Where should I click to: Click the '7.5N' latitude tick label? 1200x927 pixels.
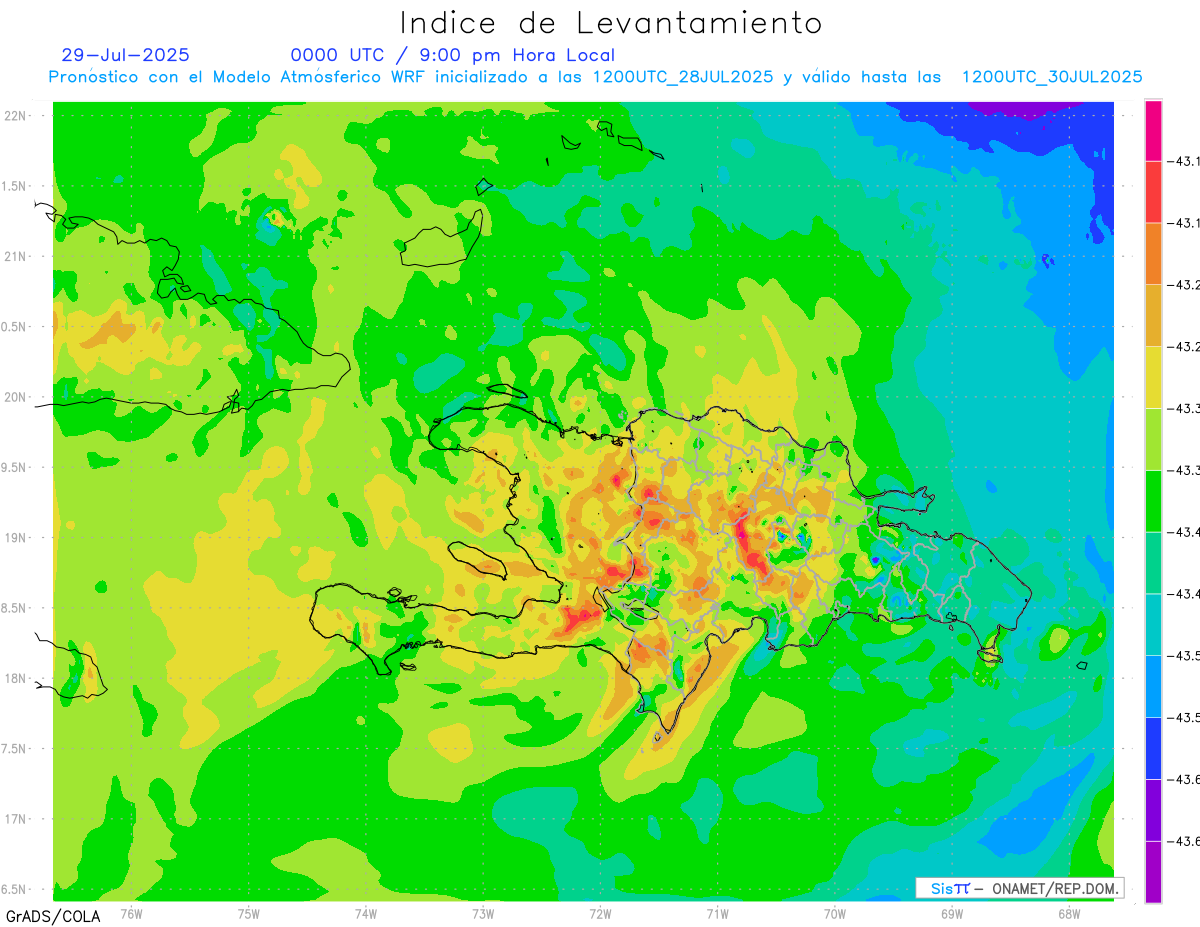point(14,749)
